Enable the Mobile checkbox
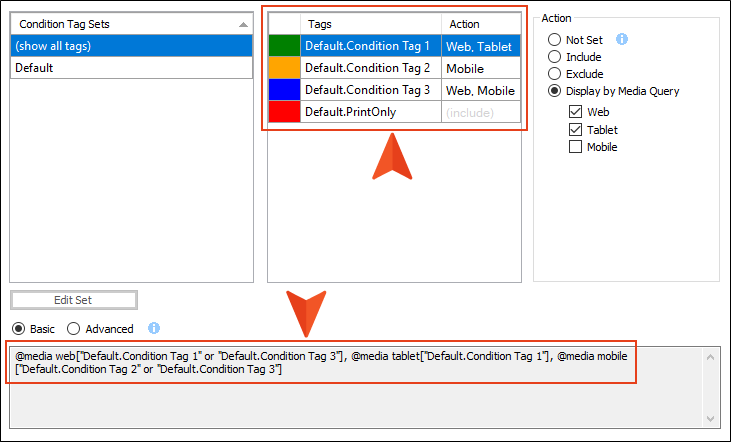The image size is (731, 442). tap(575, 147)
